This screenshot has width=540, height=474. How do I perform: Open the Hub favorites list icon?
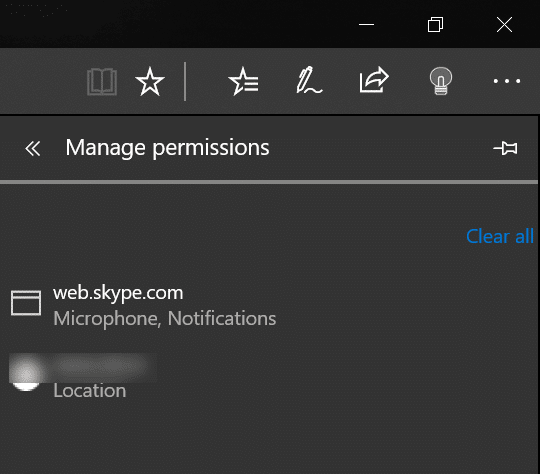pyautogui.click(x=243, y=81)
